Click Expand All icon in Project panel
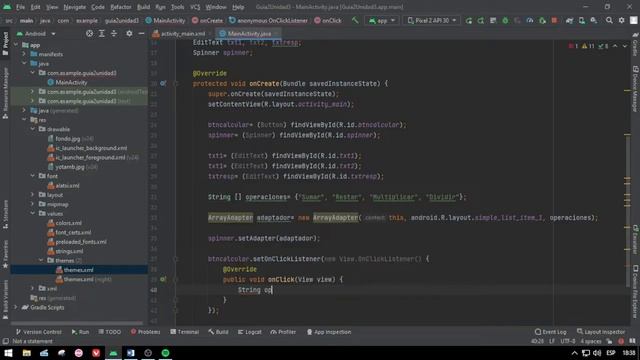The image size is (640, 360). pos(102,33)
